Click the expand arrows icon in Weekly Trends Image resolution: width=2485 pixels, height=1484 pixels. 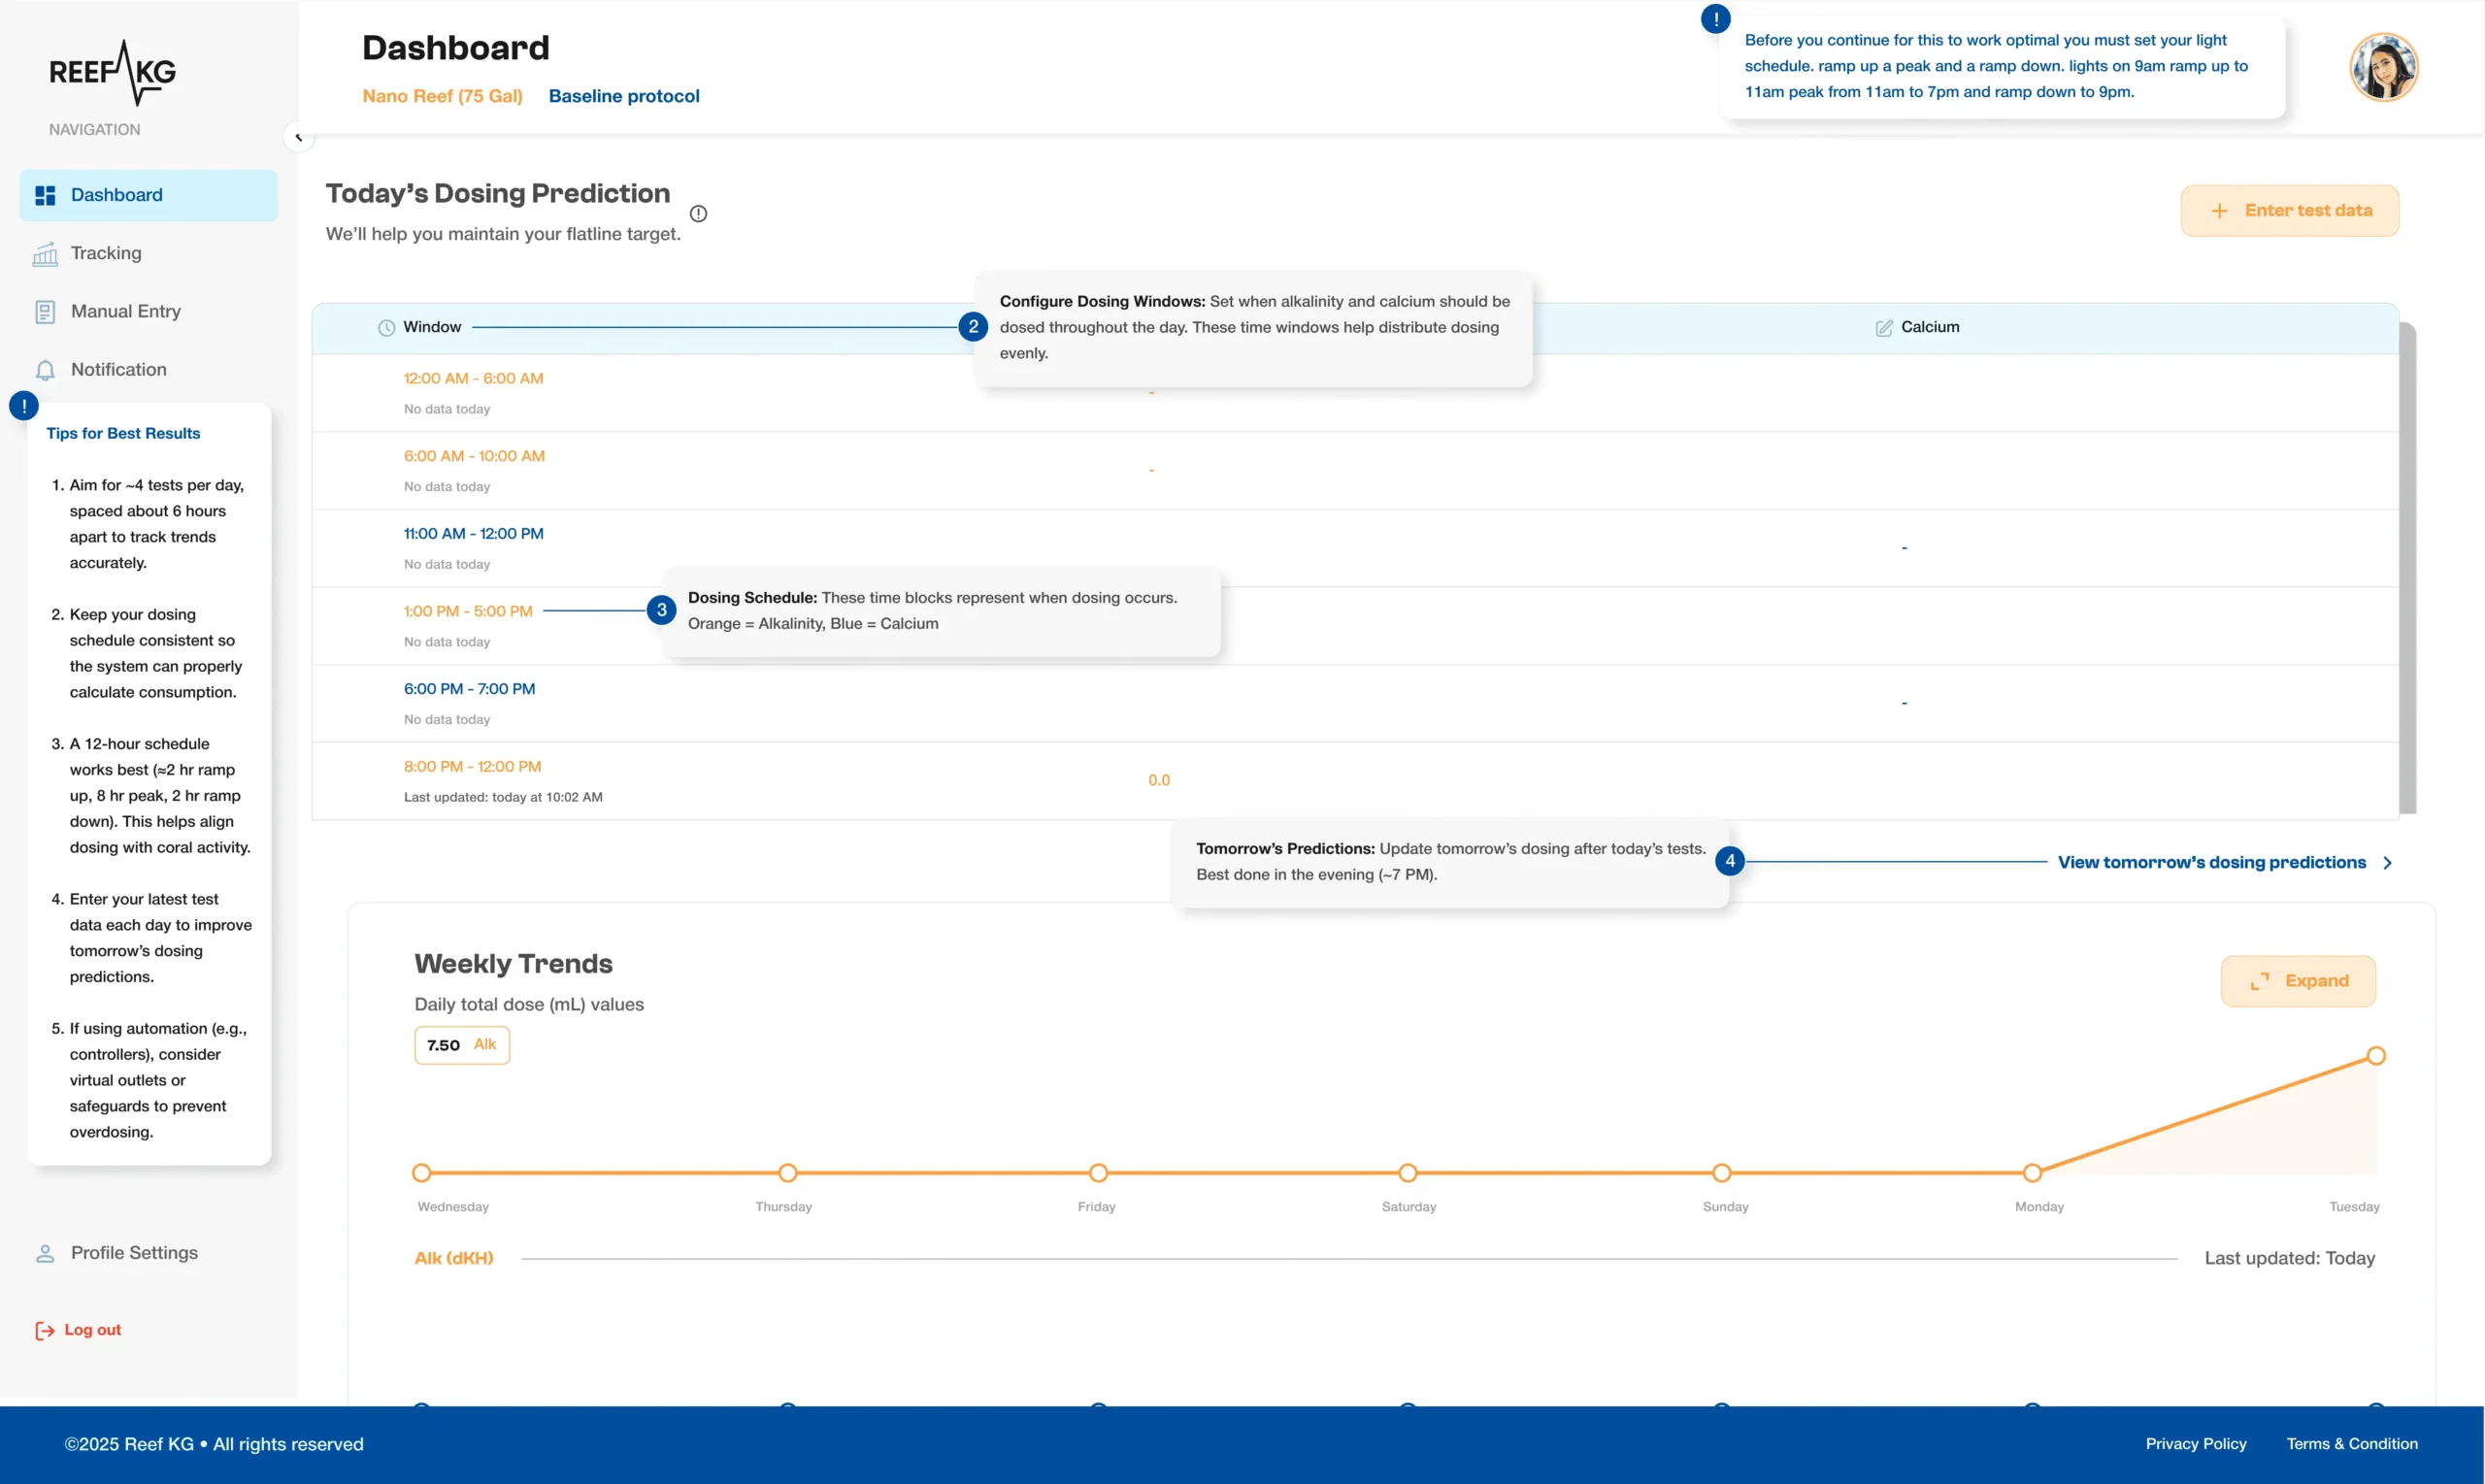click(x=2260, y=982)
